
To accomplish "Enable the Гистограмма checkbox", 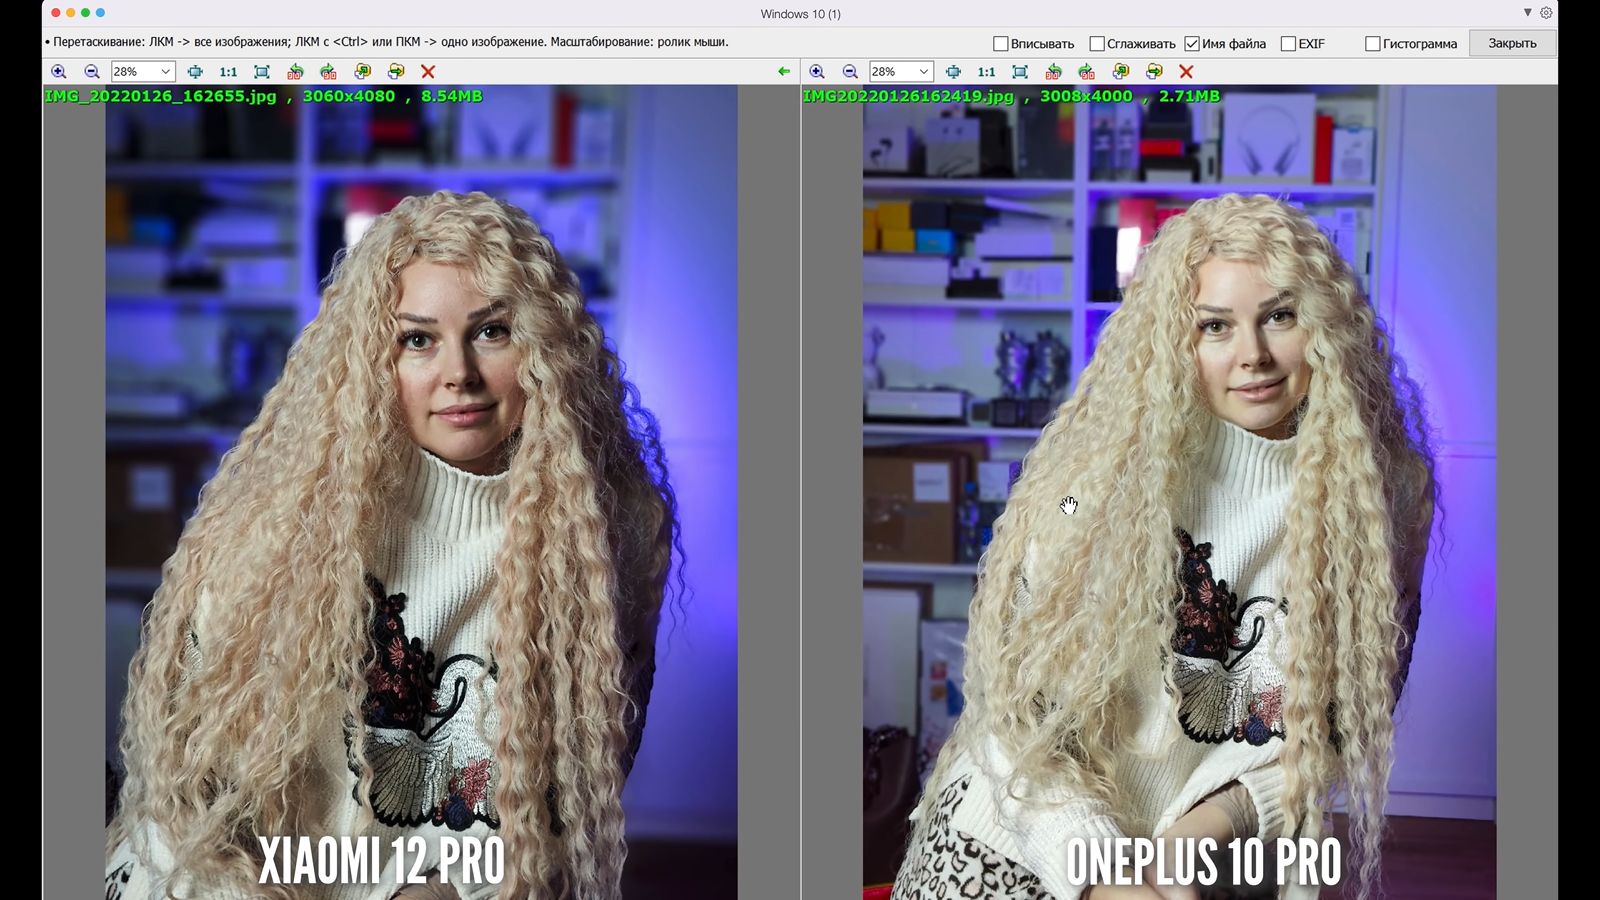I will tap(1373, 44).
